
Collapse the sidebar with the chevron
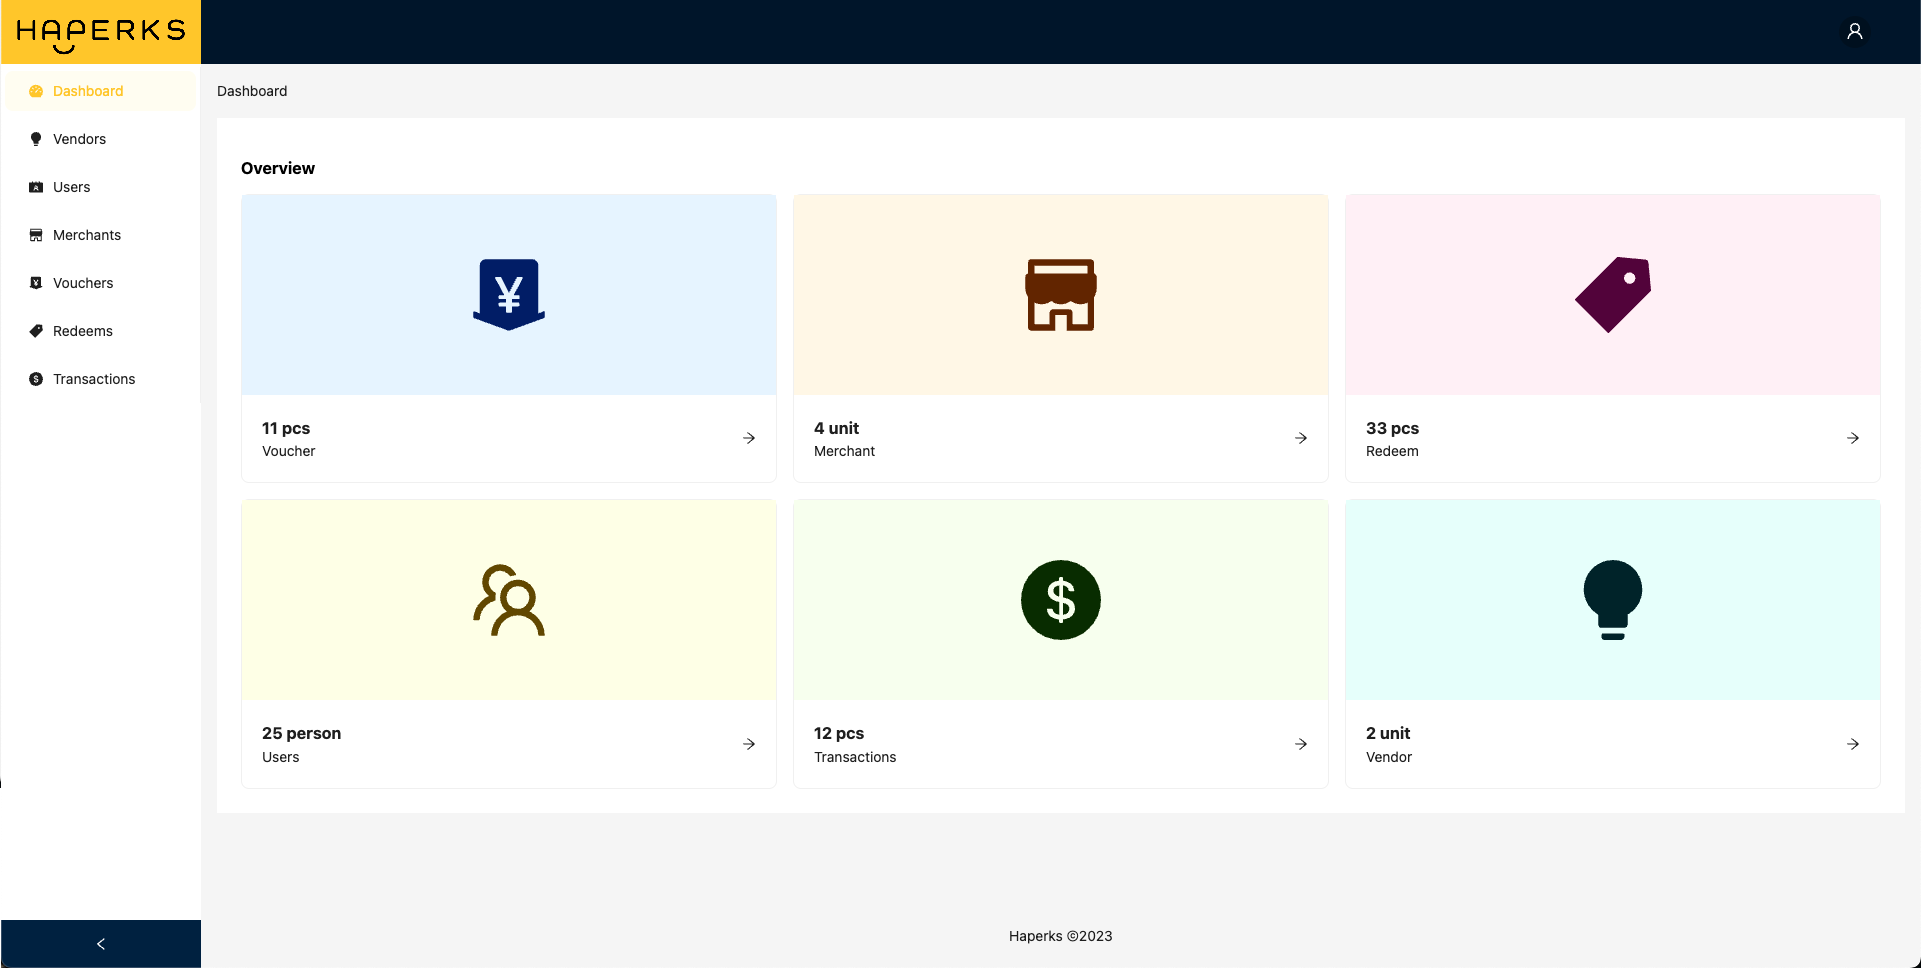point(100,944)
